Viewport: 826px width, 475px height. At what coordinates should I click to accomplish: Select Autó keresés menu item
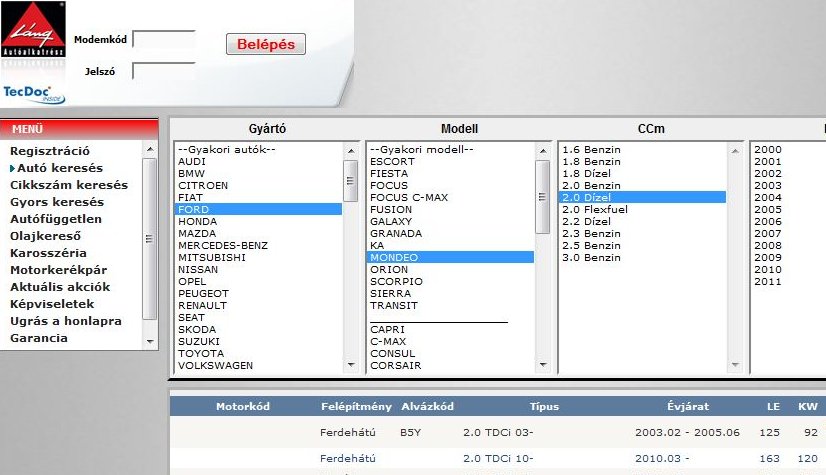coord(60,168)
